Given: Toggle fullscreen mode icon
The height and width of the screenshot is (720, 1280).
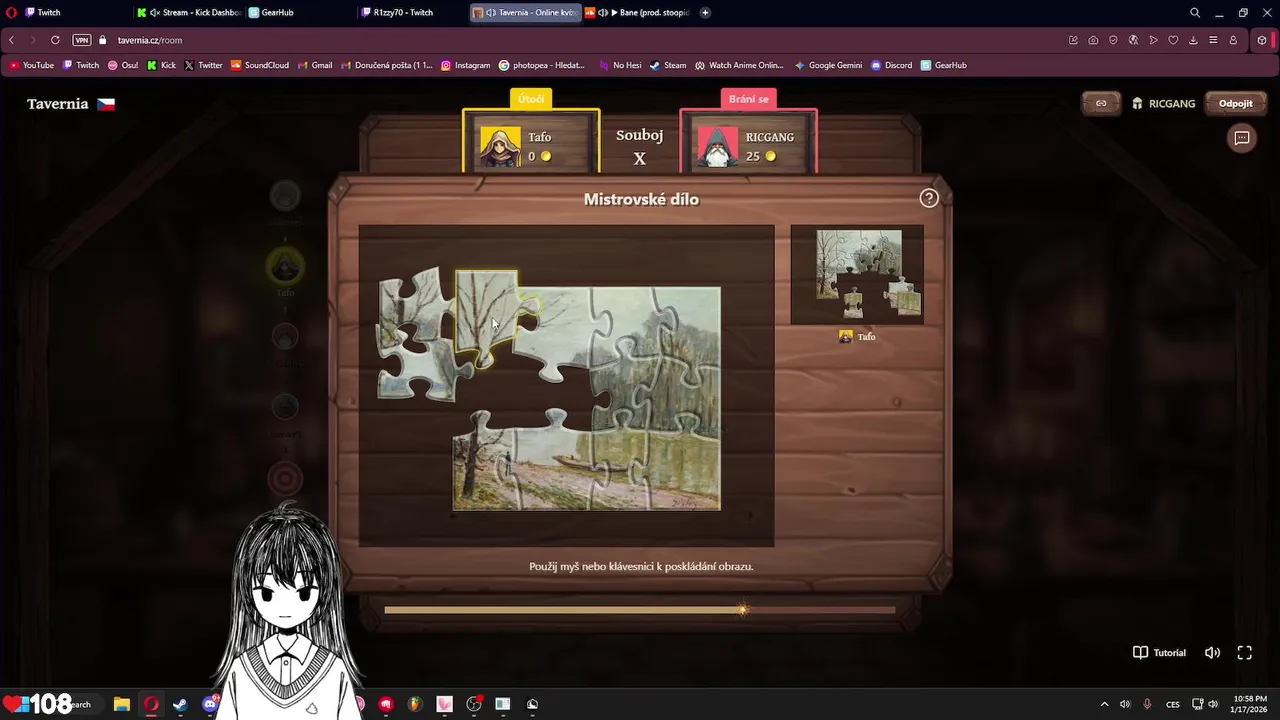Looking at the screenshot, I should [1245, 653].
